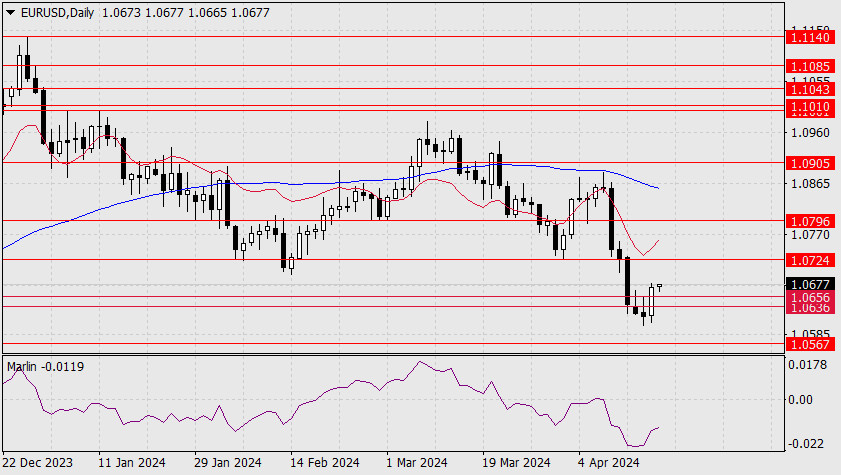
Task: Click the dropdown triangle beside EURUSD,Daily
Action: 10,12
